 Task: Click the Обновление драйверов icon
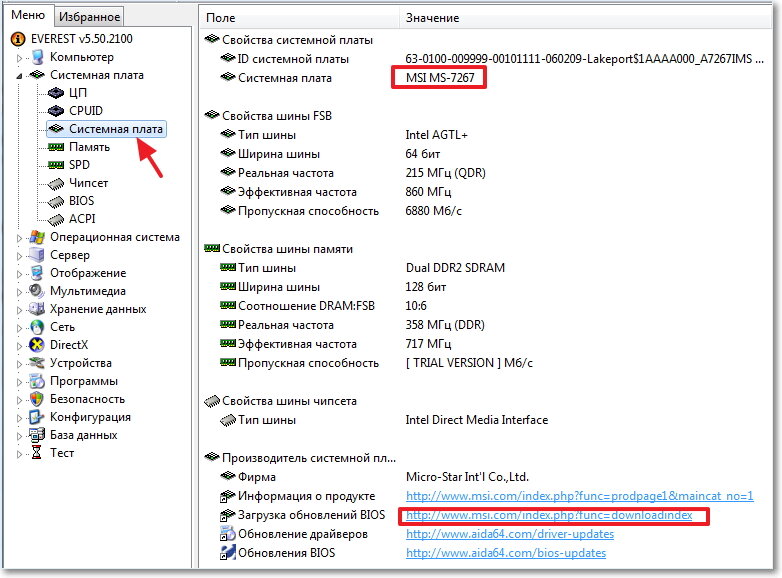[x=227, y=534]
